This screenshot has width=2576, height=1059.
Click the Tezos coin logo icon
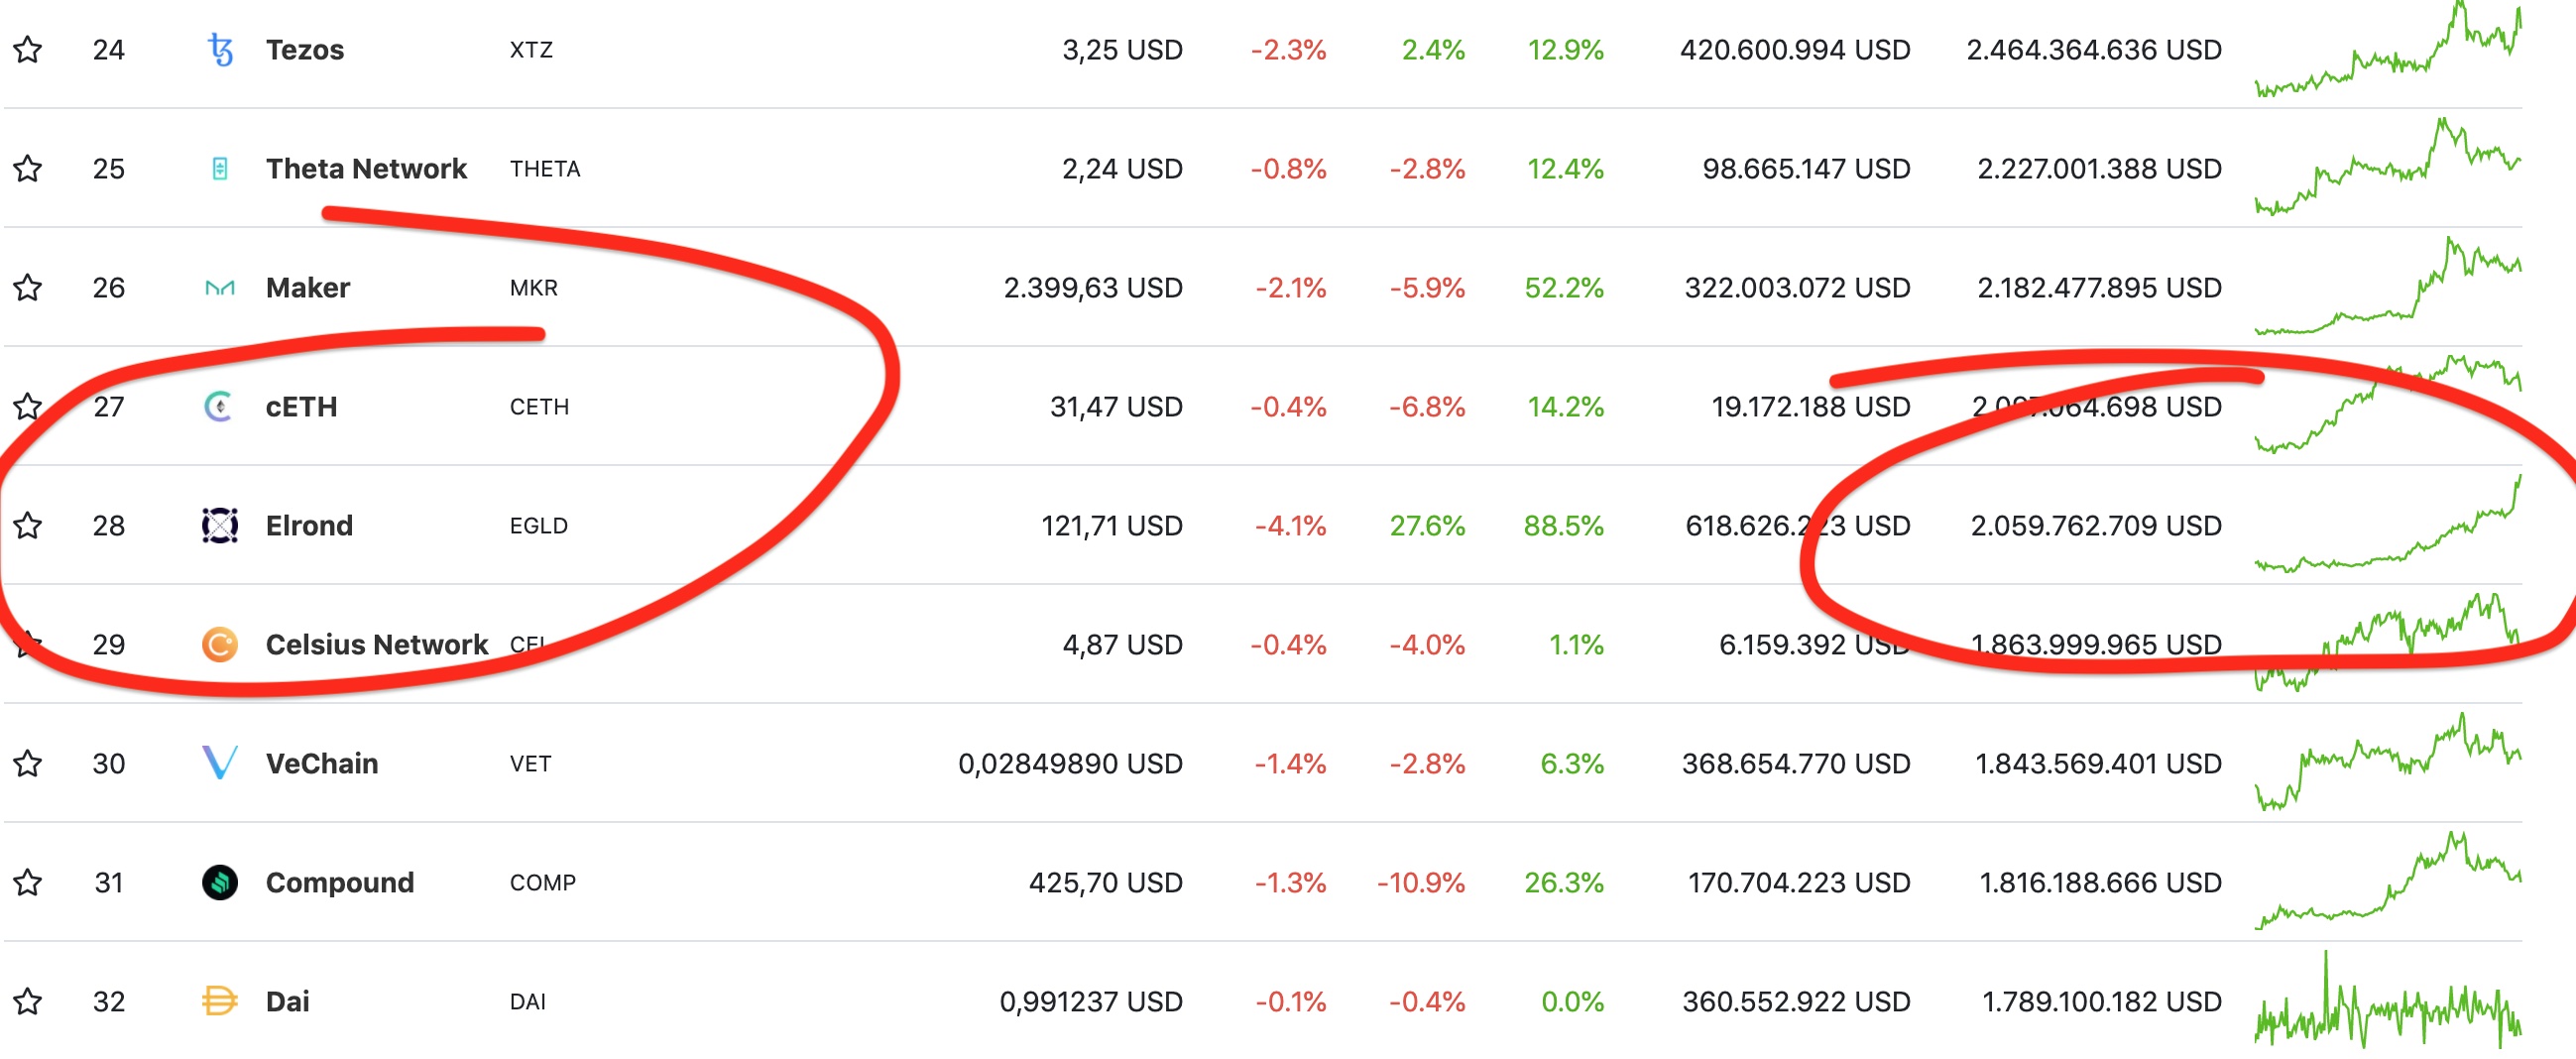[x=219, y=49]
